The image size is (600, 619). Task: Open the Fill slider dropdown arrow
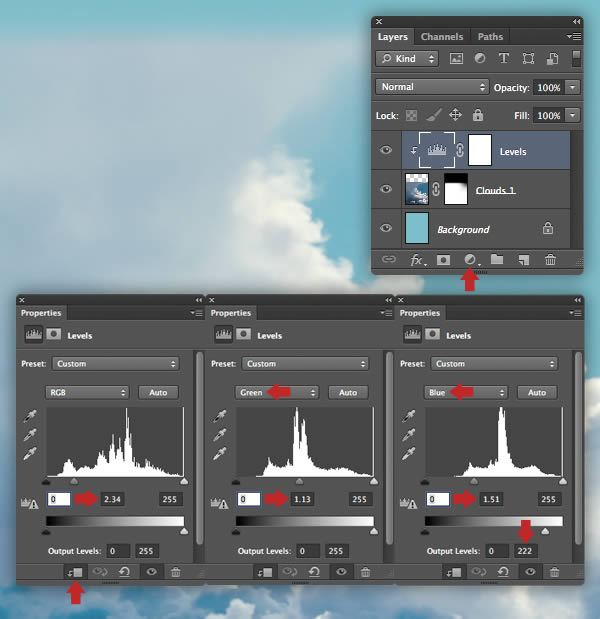[572, 115]
